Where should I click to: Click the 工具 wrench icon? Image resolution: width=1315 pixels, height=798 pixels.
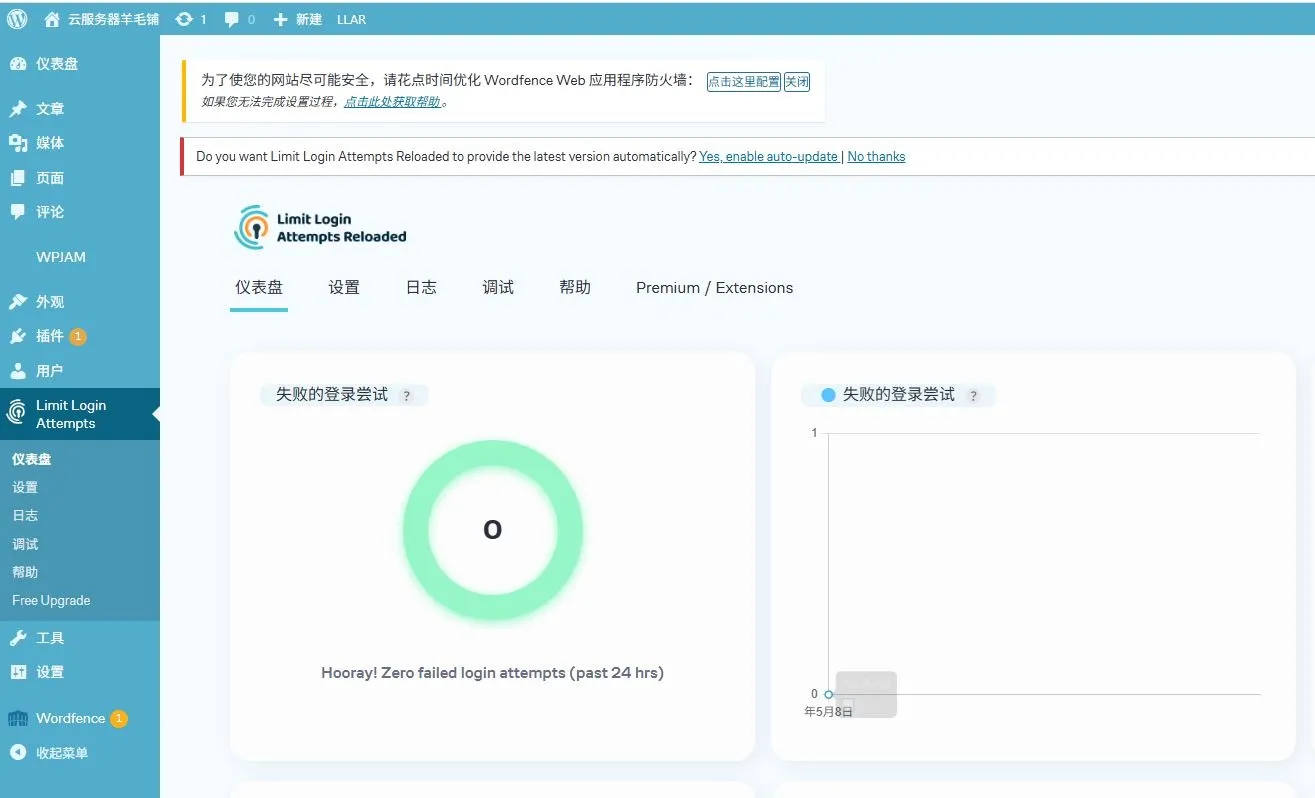[18, 638]
